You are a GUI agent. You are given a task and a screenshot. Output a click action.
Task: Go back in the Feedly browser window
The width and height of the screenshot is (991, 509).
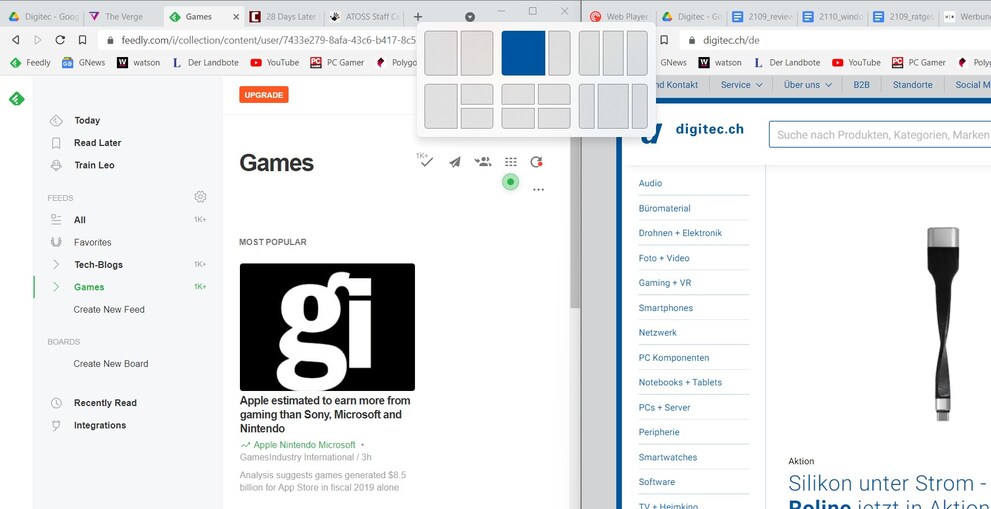coord(15,40)
